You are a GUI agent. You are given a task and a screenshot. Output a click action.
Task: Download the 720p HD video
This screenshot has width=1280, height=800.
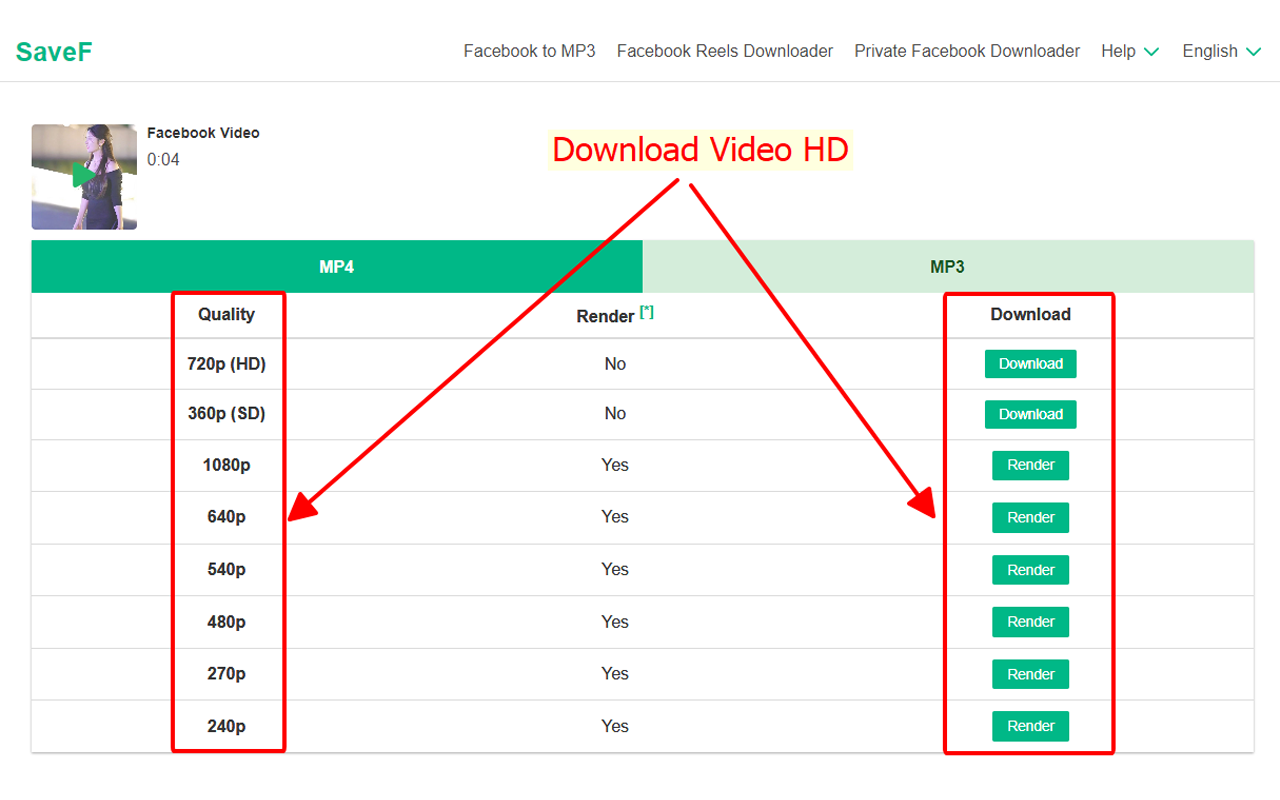[1030, 364]
